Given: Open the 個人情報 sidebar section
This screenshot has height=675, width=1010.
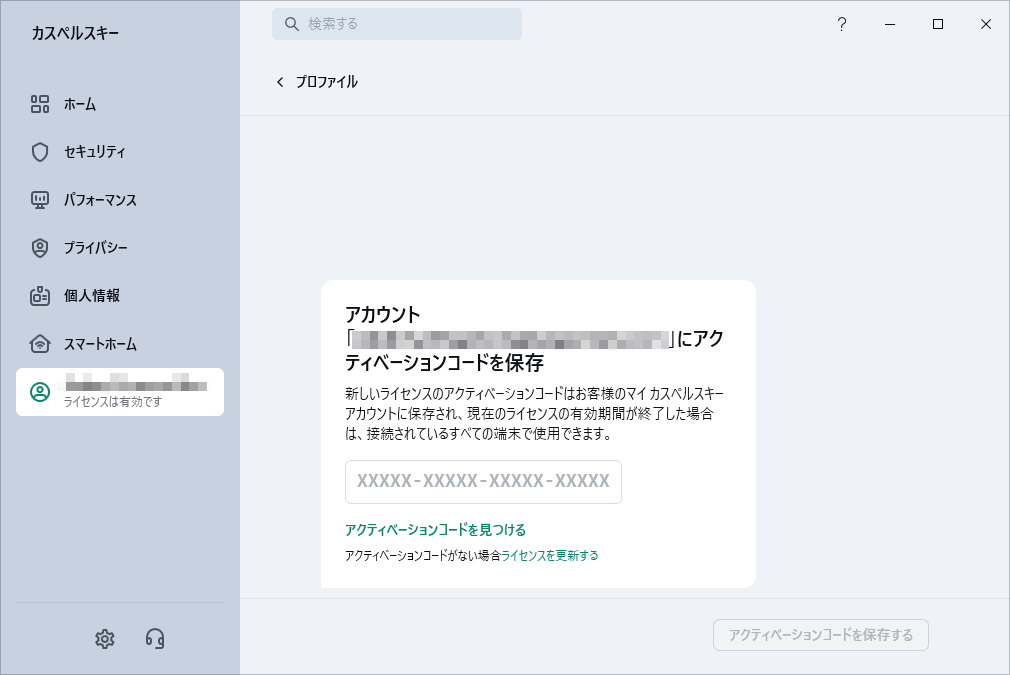Looking at the screenshot, I should pos(75,296).
